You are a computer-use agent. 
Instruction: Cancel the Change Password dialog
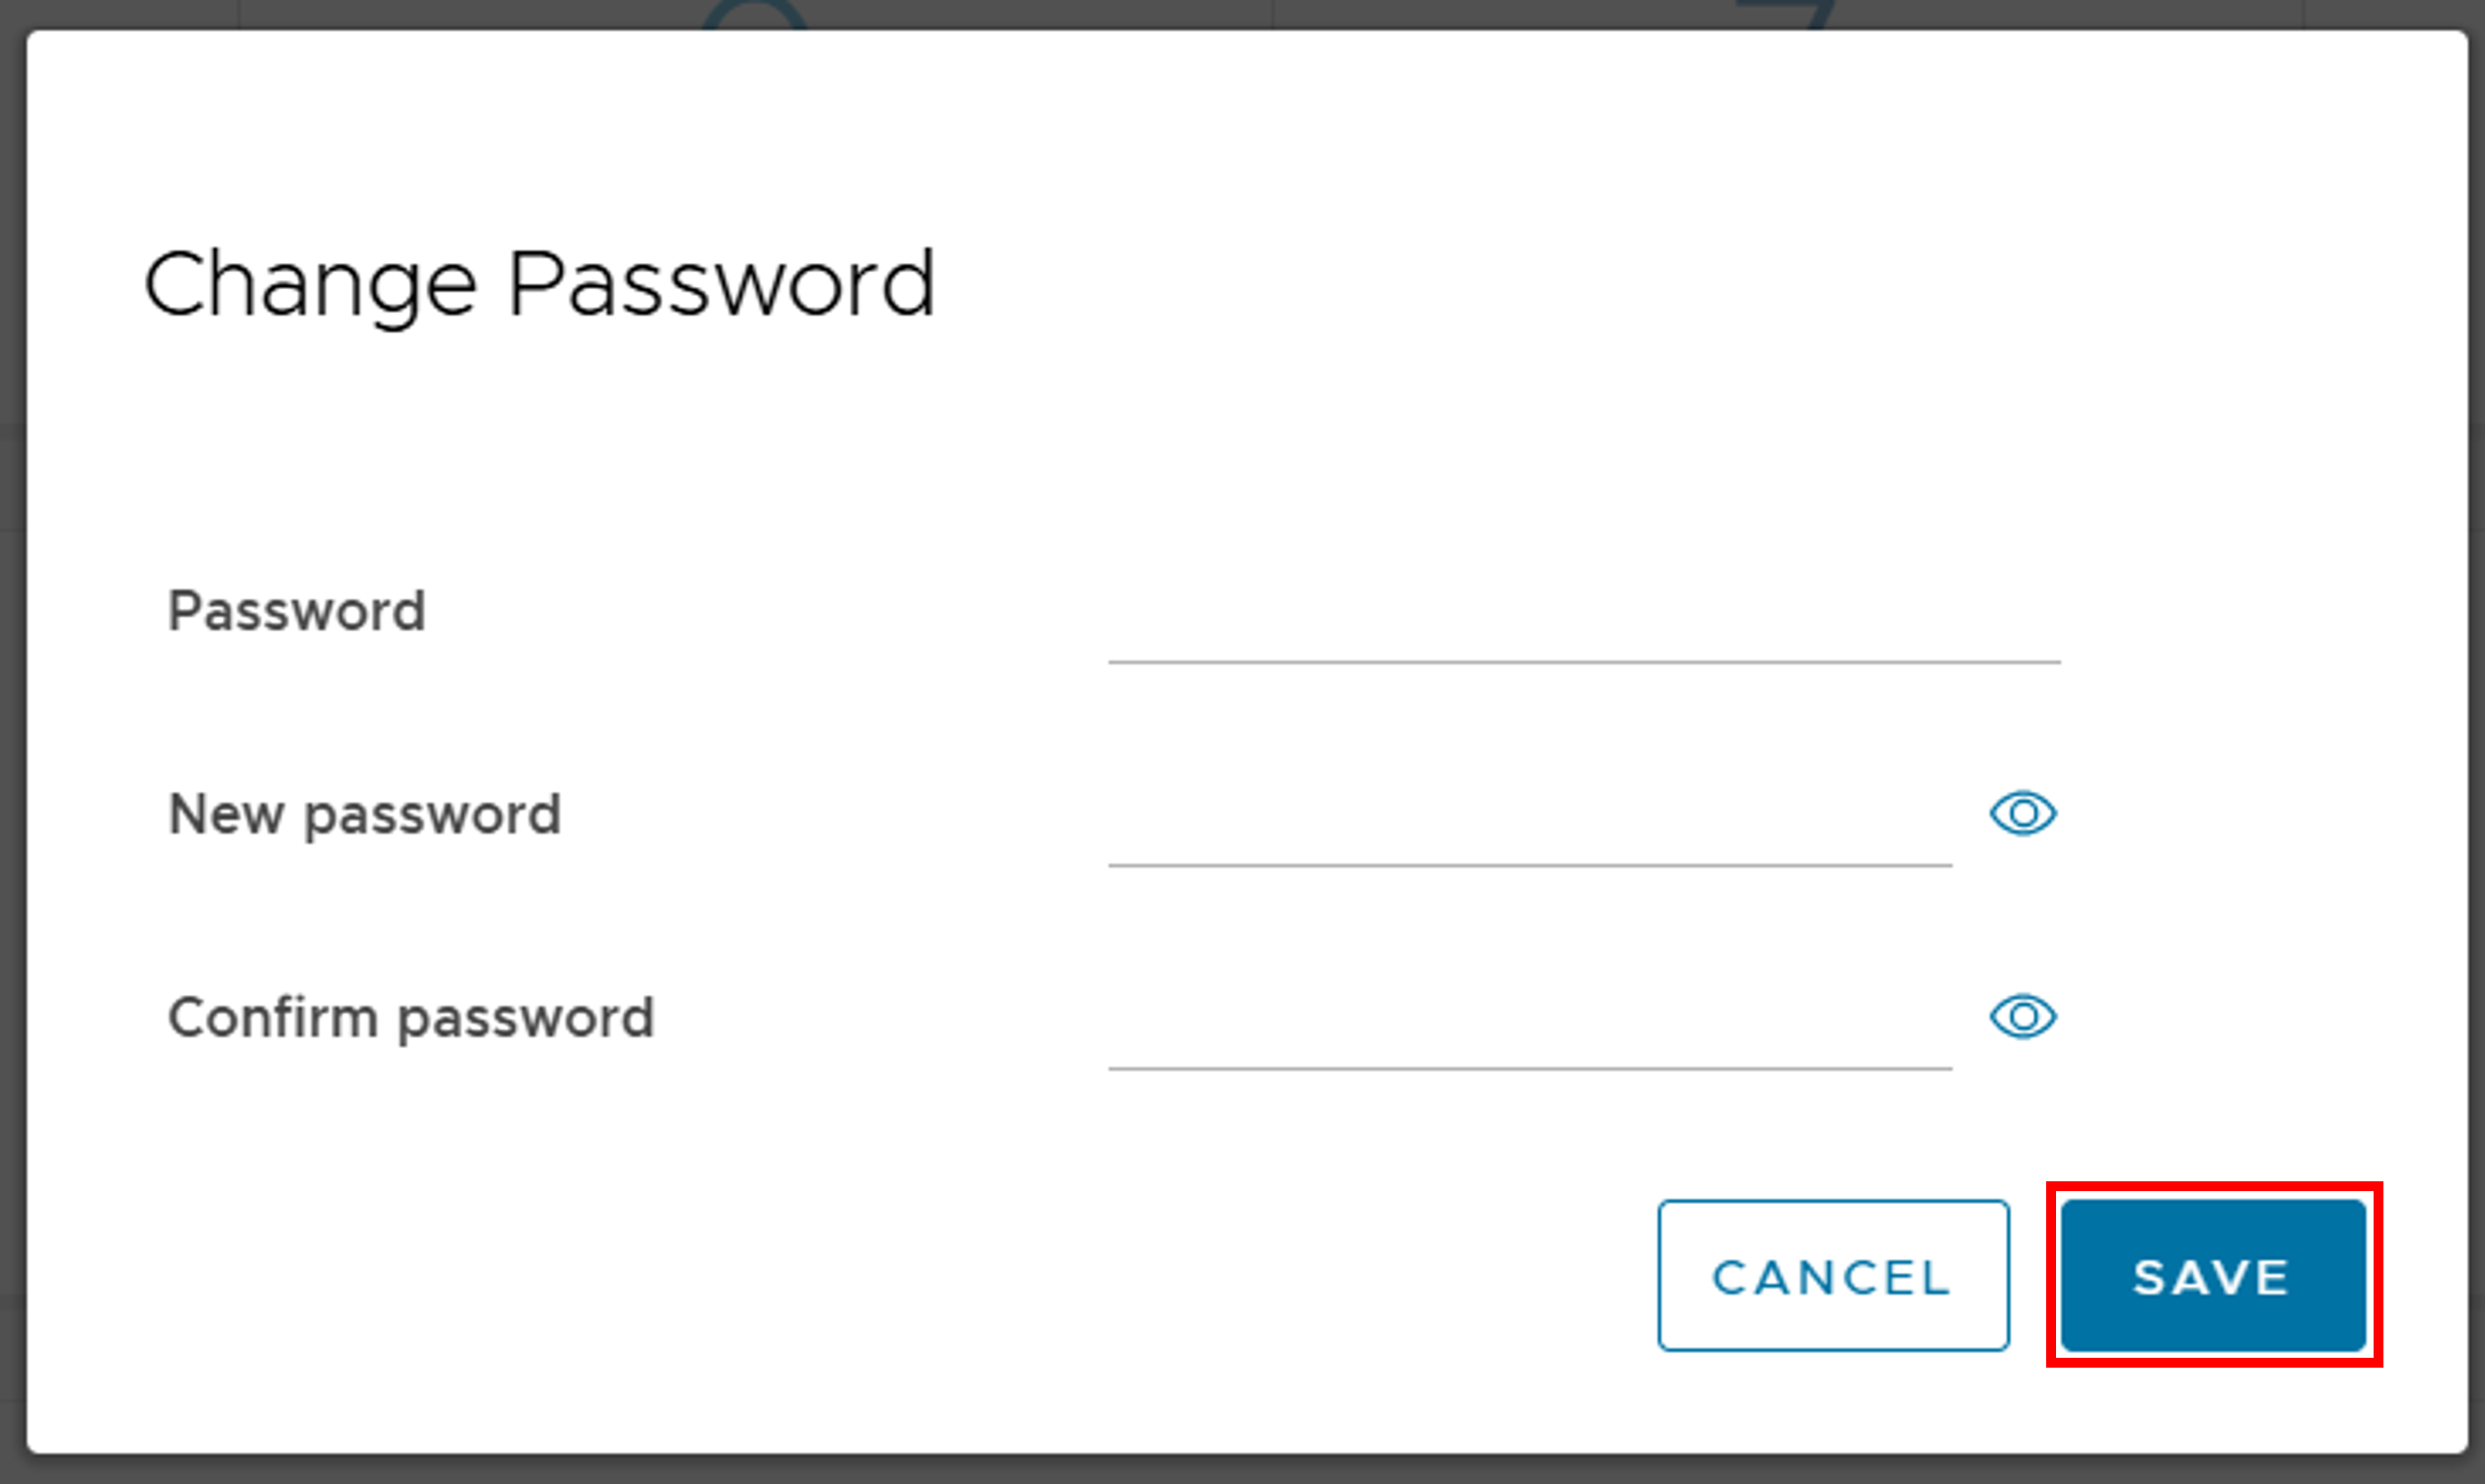pos(1832,1276)
